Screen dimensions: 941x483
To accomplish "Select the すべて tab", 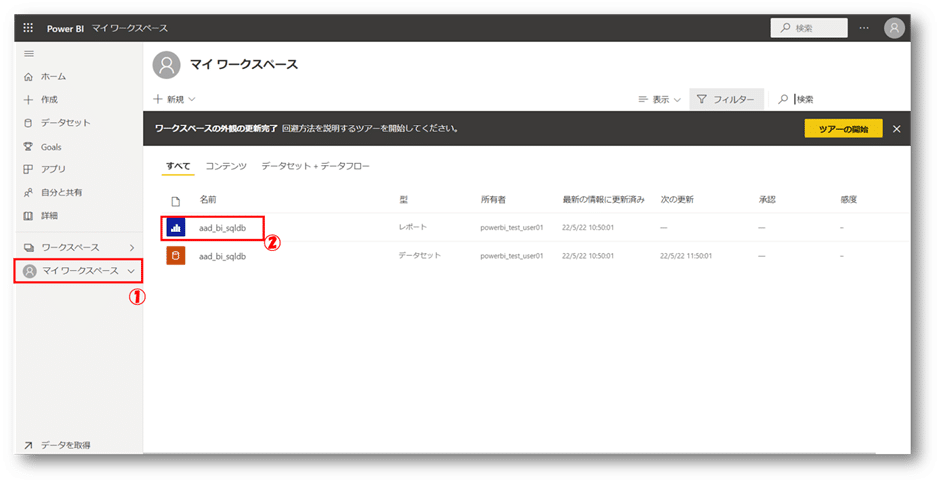I will tap(178, 166).
